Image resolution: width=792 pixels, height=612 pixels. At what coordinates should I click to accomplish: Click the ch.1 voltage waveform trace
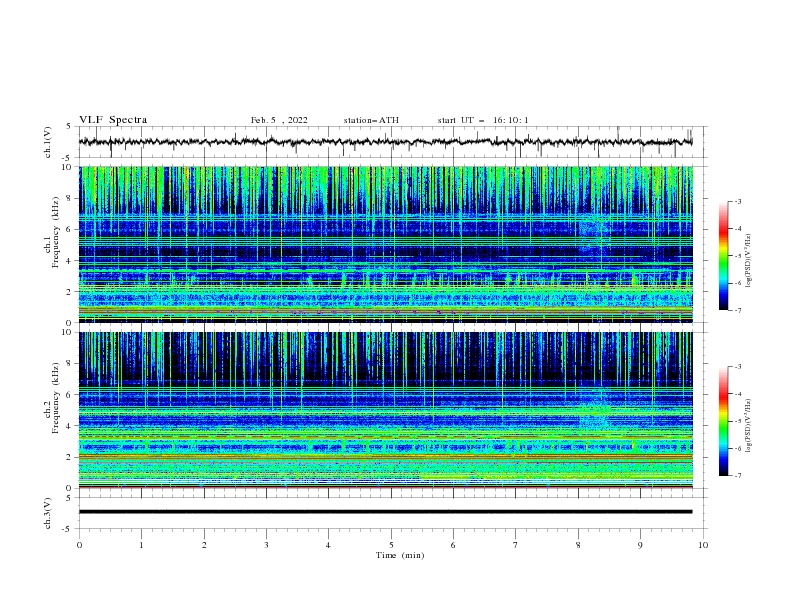[385, 142]
